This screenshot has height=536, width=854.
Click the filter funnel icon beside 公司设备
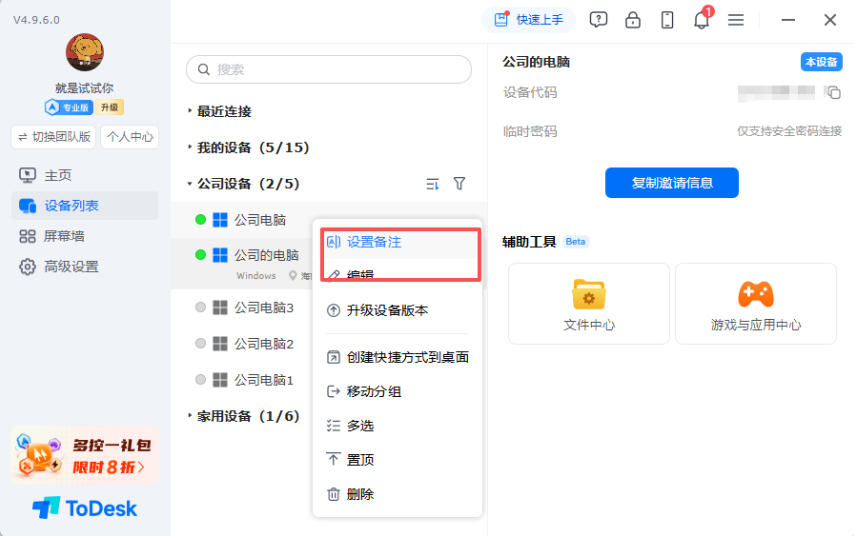click(x=460, y=184)
